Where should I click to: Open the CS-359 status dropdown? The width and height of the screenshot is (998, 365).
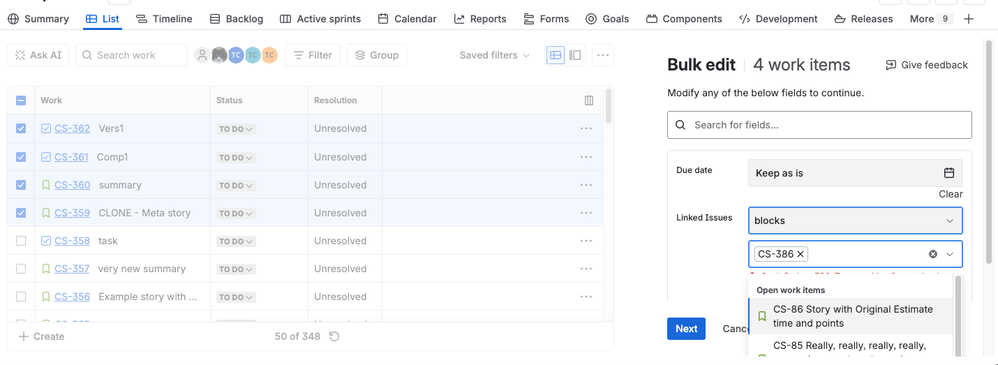point(236,213)
